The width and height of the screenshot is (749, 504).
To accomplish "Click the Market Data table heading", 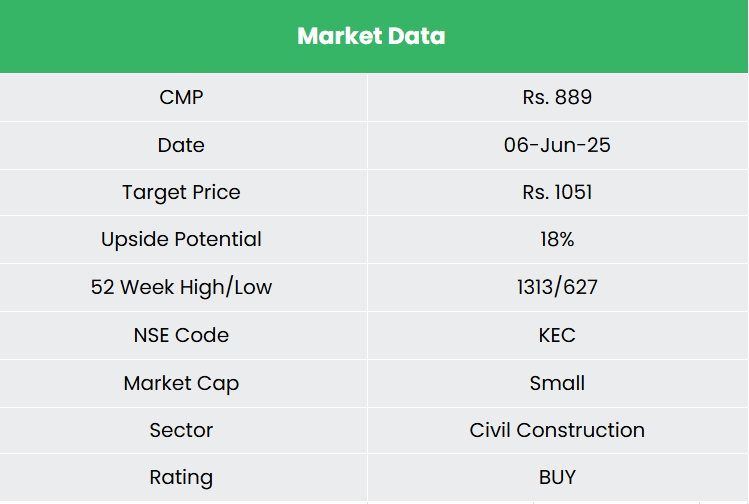I will (371, 36).
